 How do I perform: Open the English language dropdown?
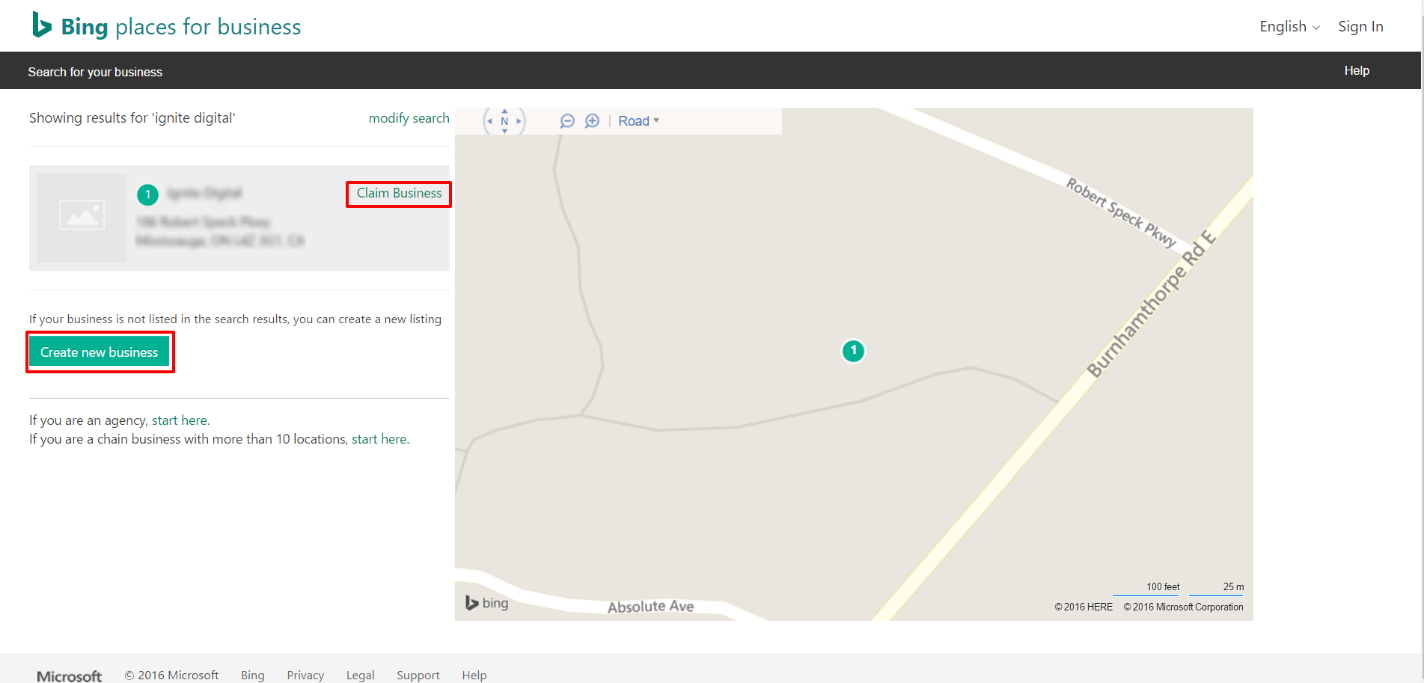[1290, 27]
